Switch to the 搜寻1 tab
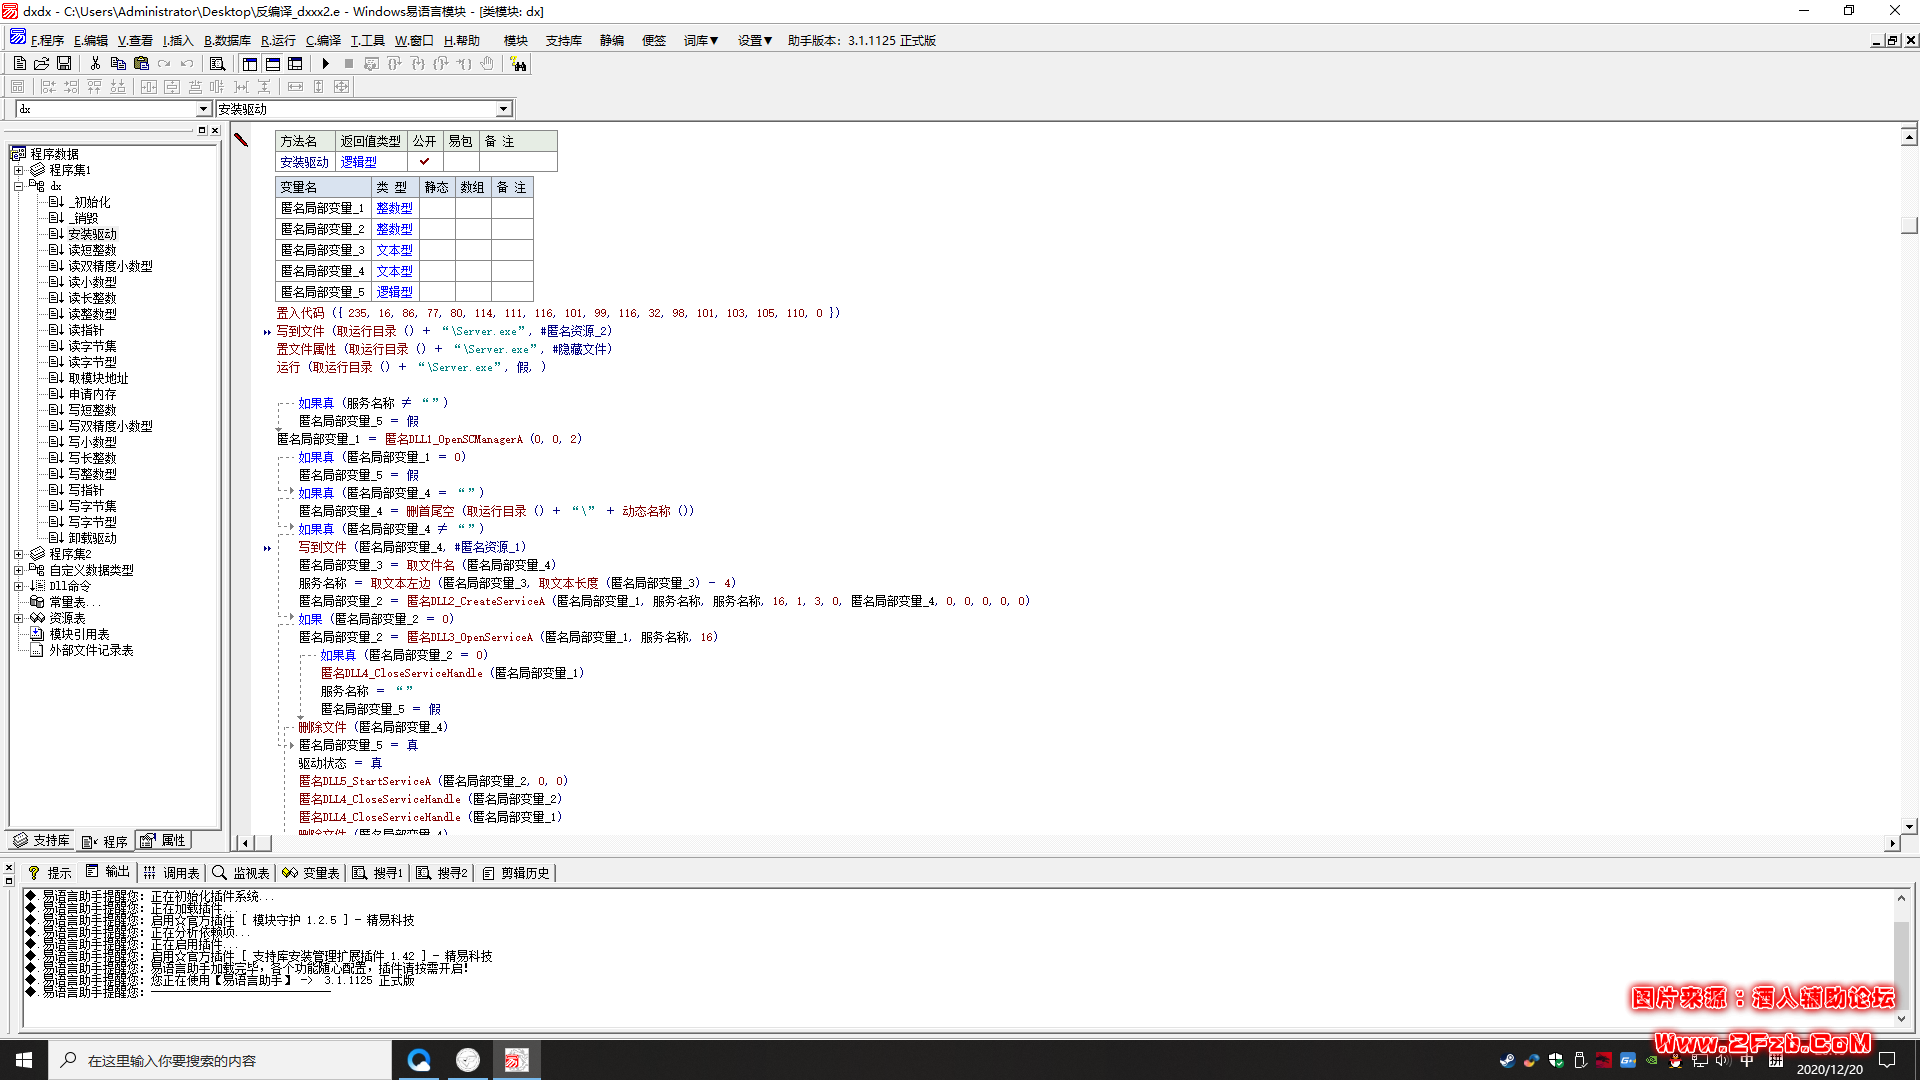Screen dimensions: 1920x1080 (x=378, y=873)
